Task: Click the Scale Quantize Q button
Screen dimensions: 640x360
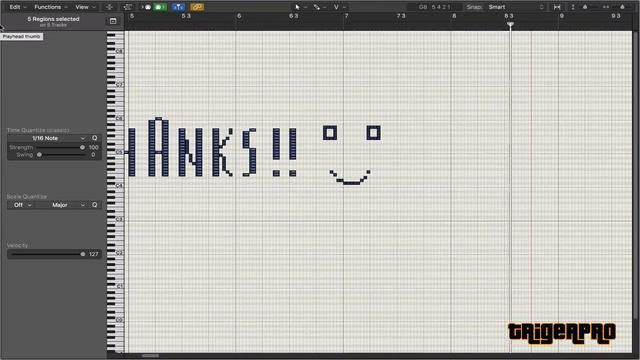Action: coord(95,205)
